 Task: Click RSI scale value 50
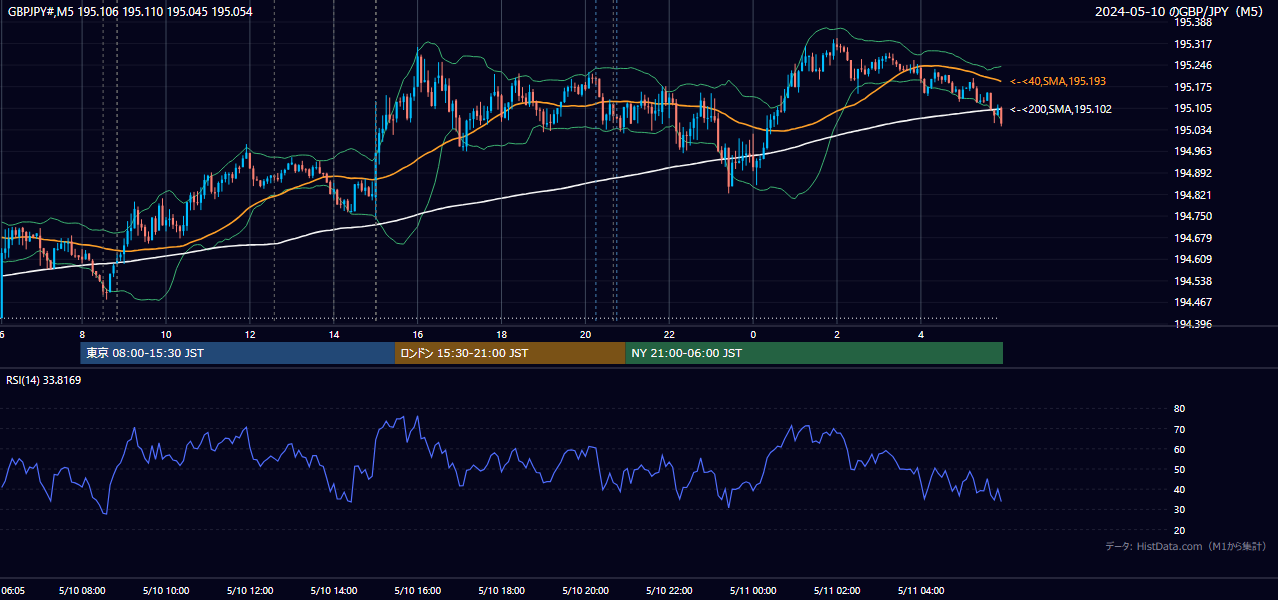click(1179, 470)
